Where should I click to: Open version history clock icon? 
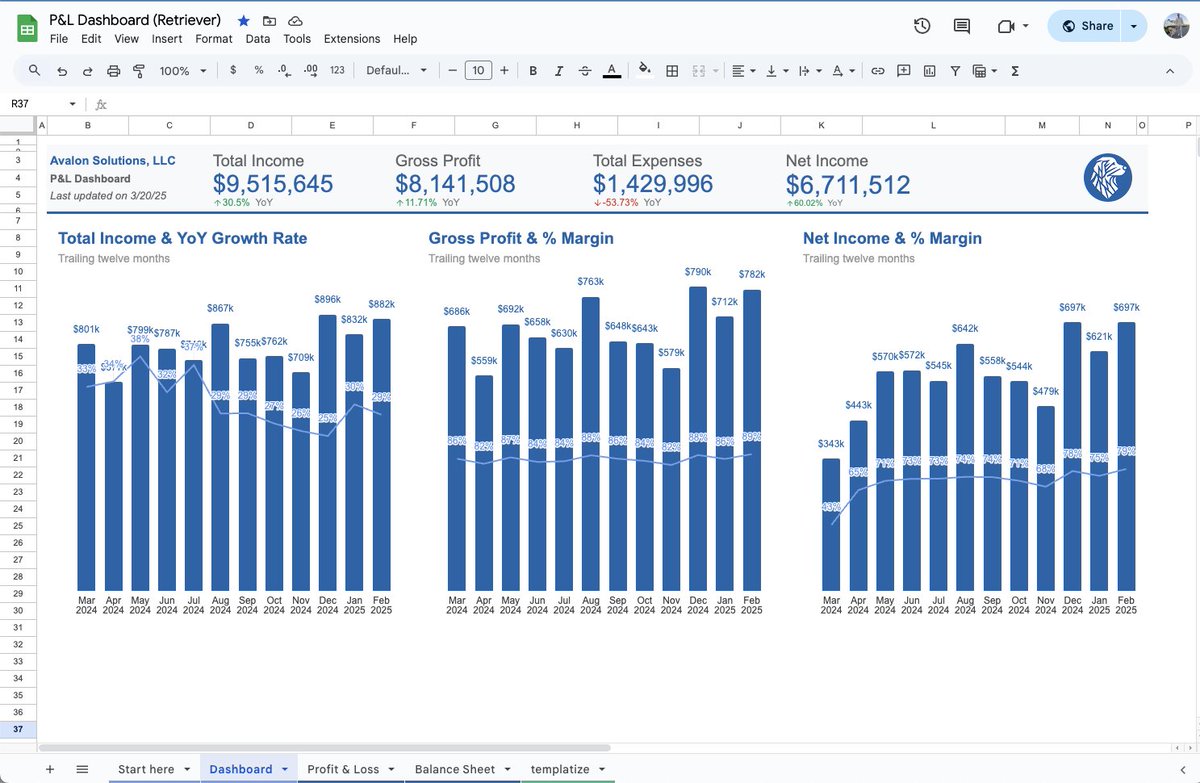pyautogui.click(x=922, y=26)
